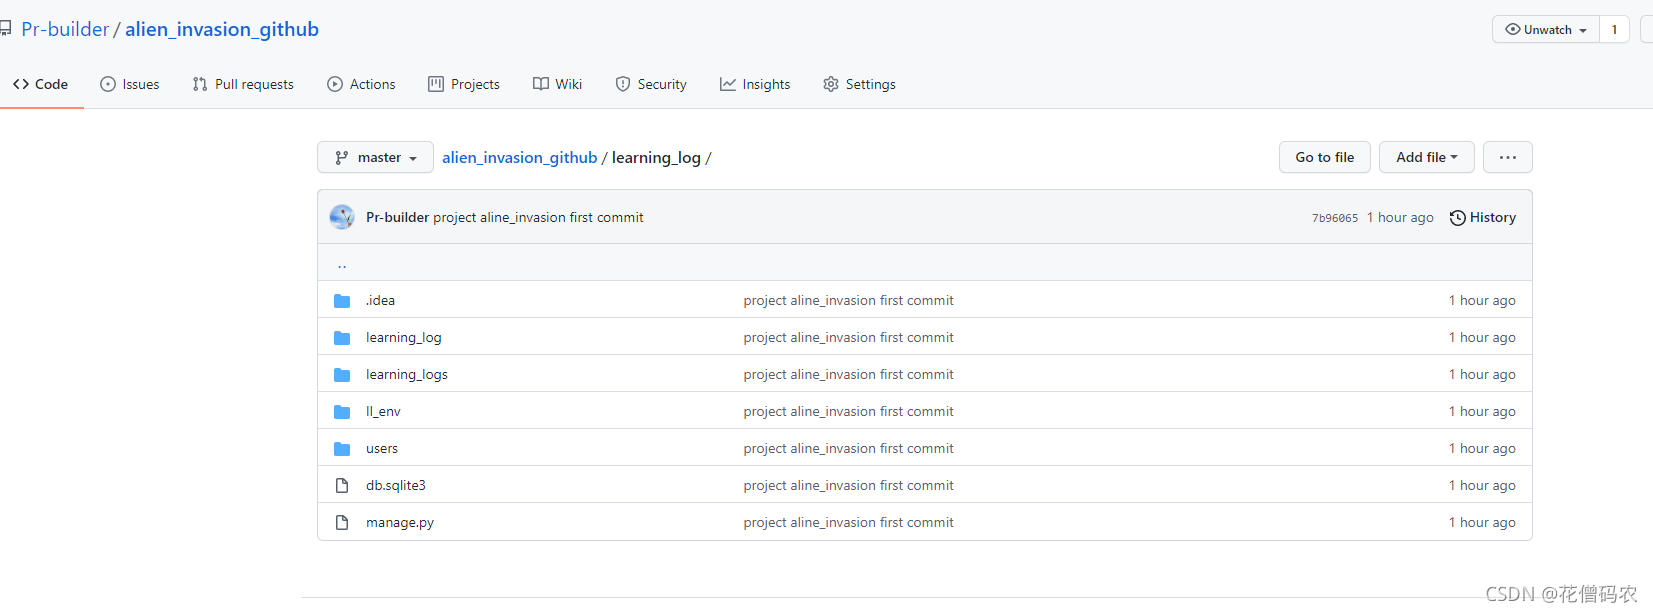Switch to the Code tab
The image size is (1653, 612).
click(x=41, y=84)
